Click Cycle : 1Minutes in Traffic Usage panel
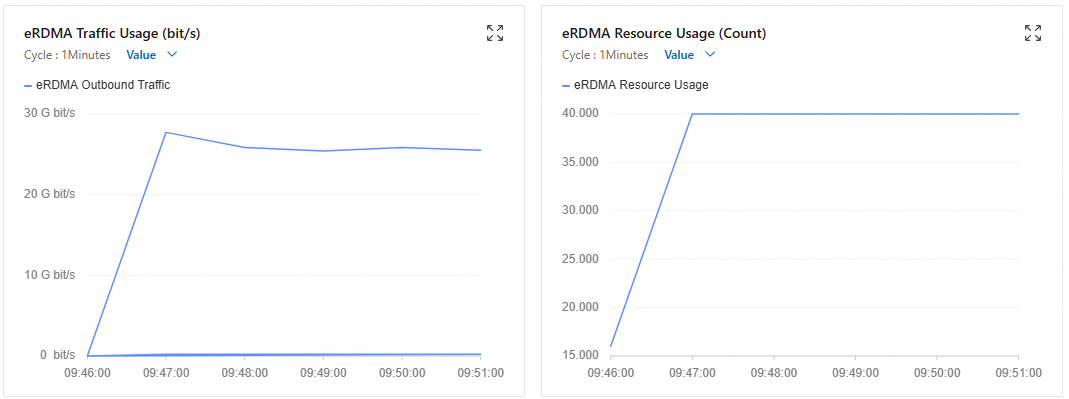1069x399 pixels. click(x=68, y=55)
